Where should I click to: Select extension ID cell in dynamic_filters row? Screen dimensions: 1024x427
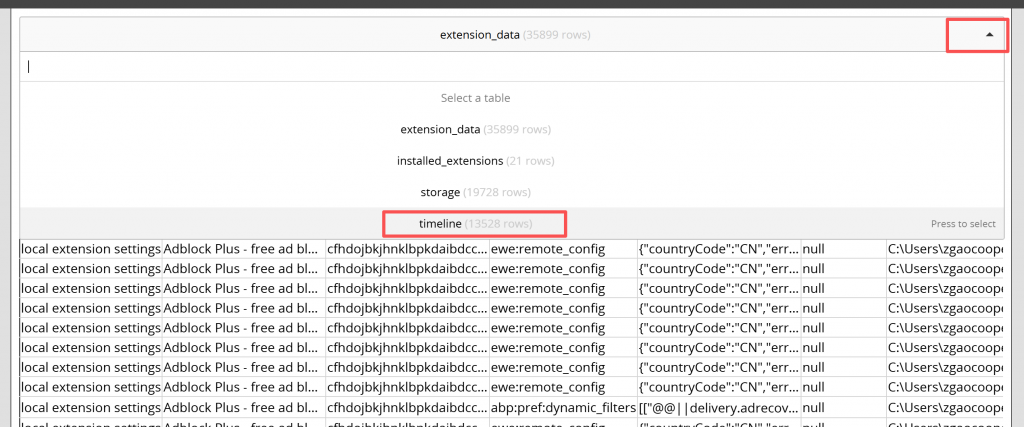click(x=407, y=408)
